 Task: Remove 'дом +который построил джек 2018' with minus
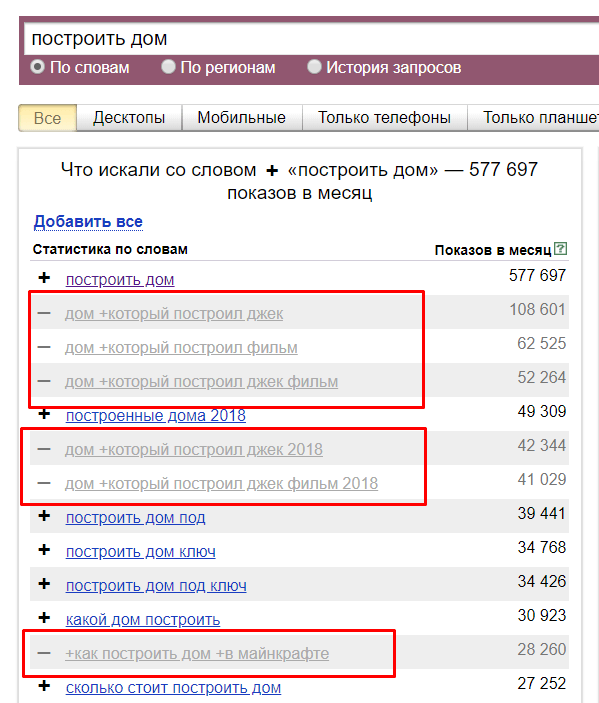pos(44,449)
